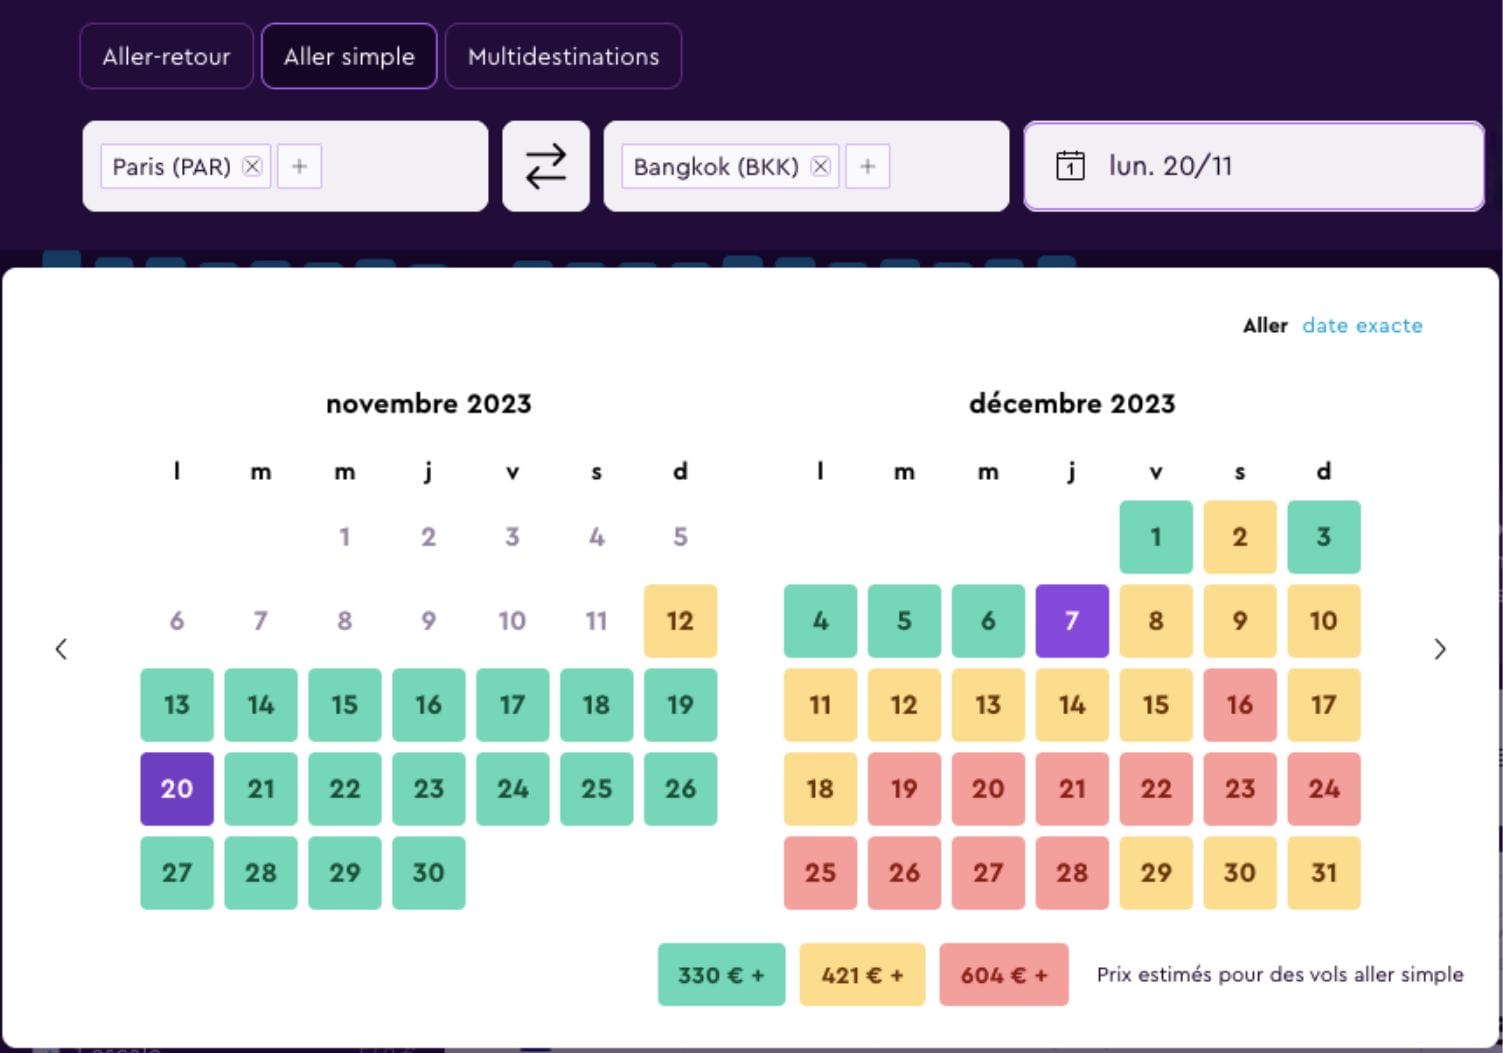Pick 12 novembre on the calendar
The height and width of the screenshot is (1053, 1503).
click(x=680, y=621)
